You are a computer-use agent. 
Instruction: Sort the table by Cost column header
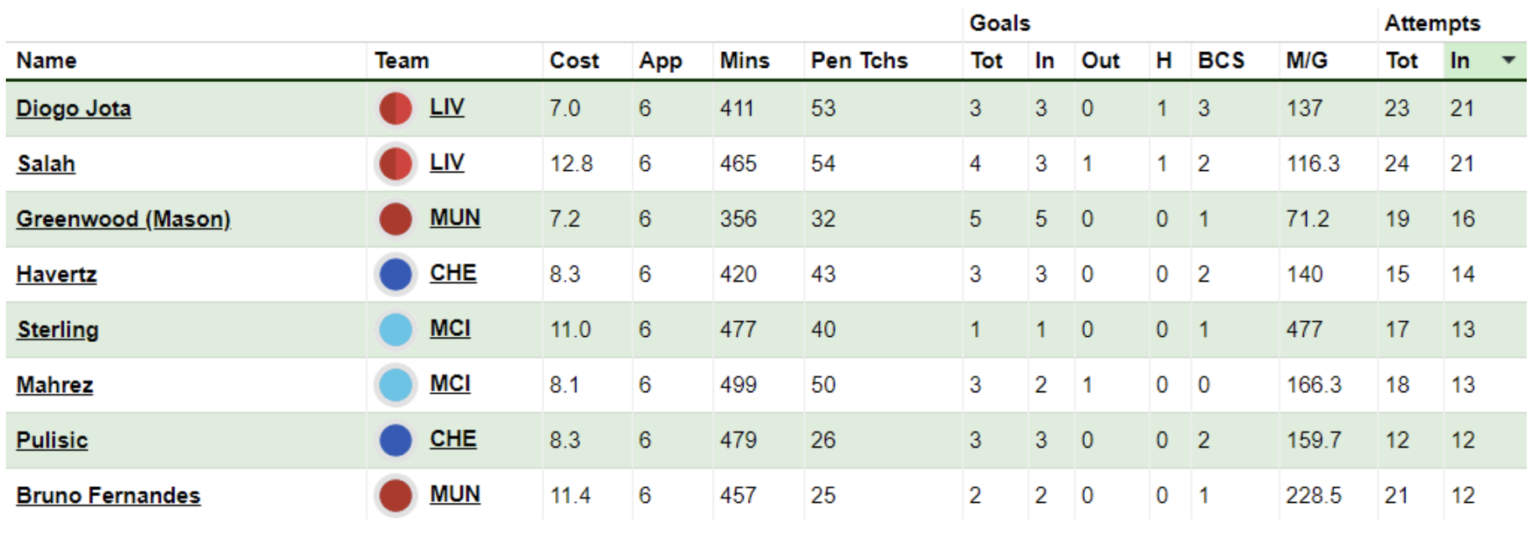574,61
